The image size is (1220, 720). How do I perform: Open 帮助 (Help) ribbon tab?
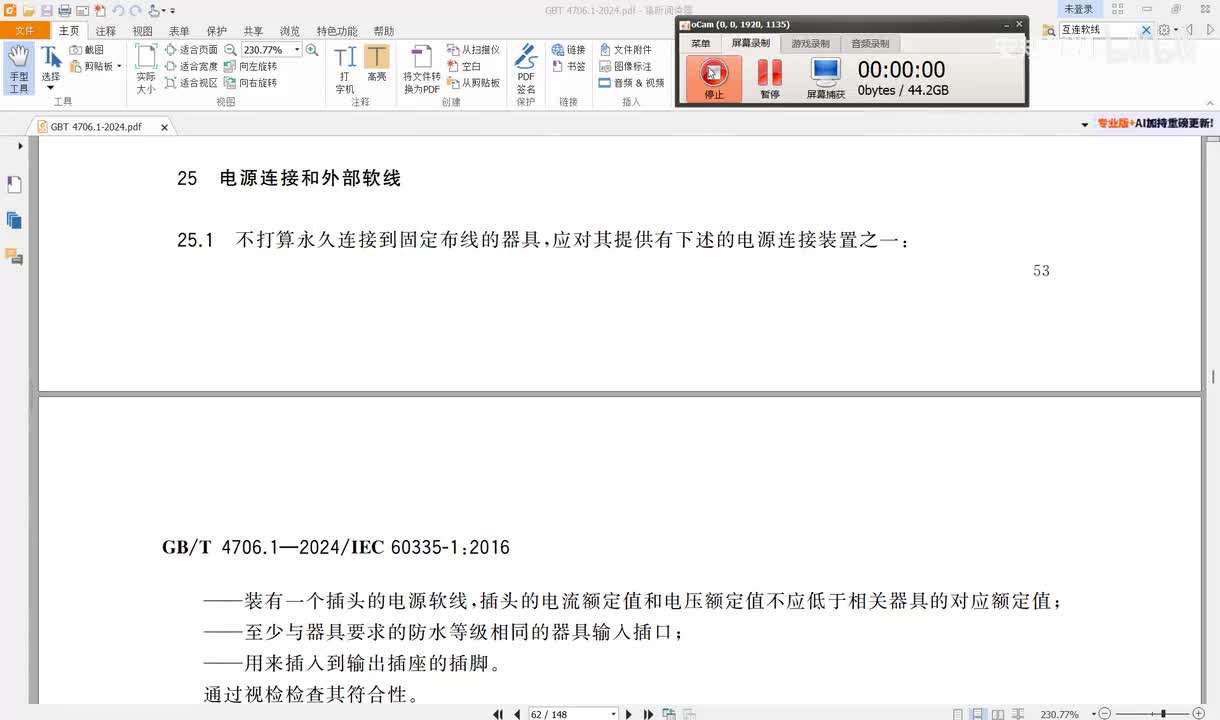(x=383, y=31)
